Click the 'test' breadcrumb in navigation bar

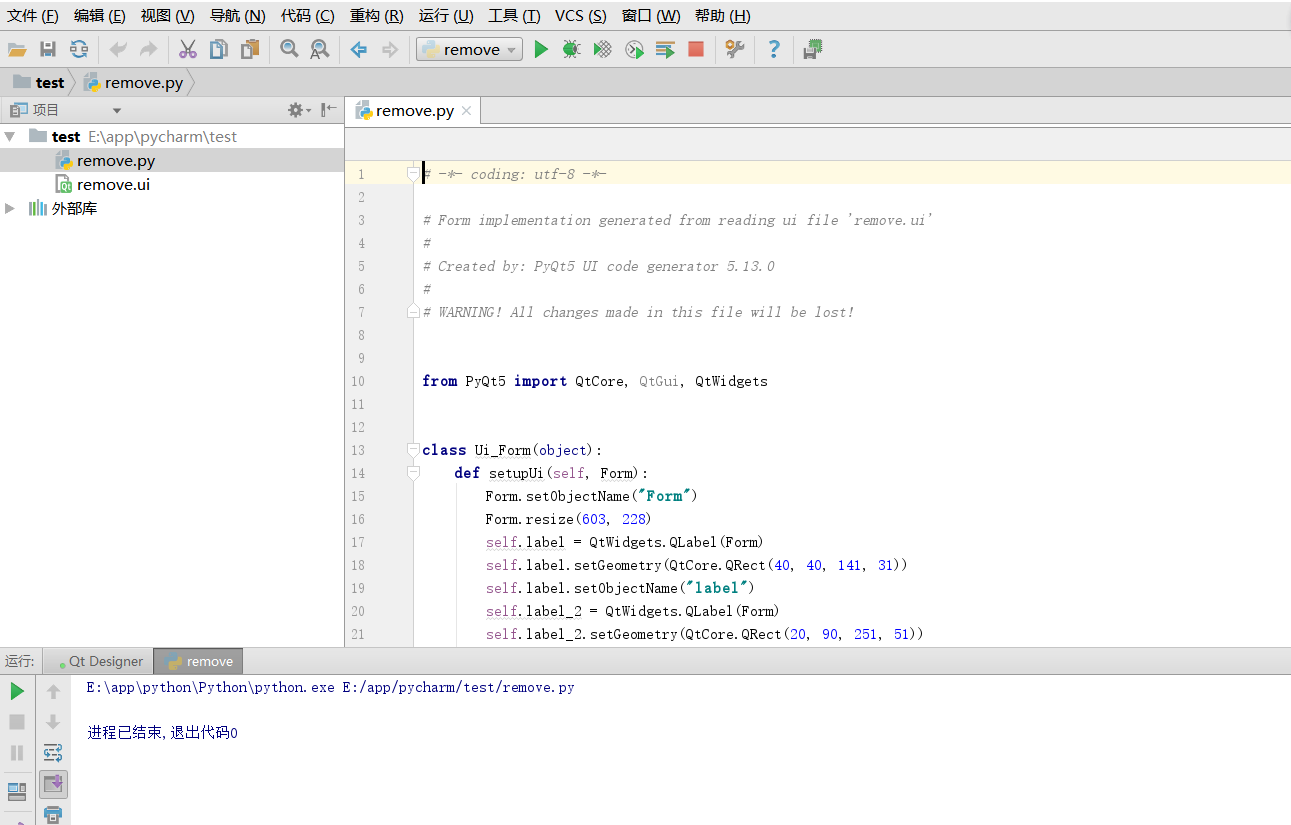(39, 82)
